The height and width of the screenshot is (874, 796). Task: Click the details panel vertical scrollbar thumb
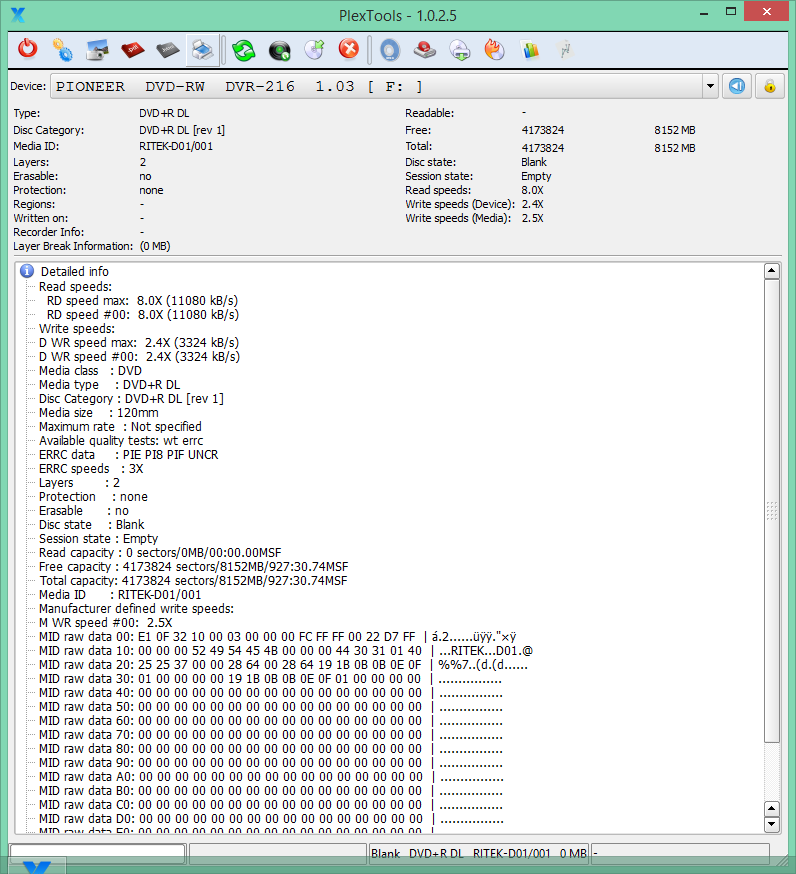pyautogui.click(x=771, y=511)
